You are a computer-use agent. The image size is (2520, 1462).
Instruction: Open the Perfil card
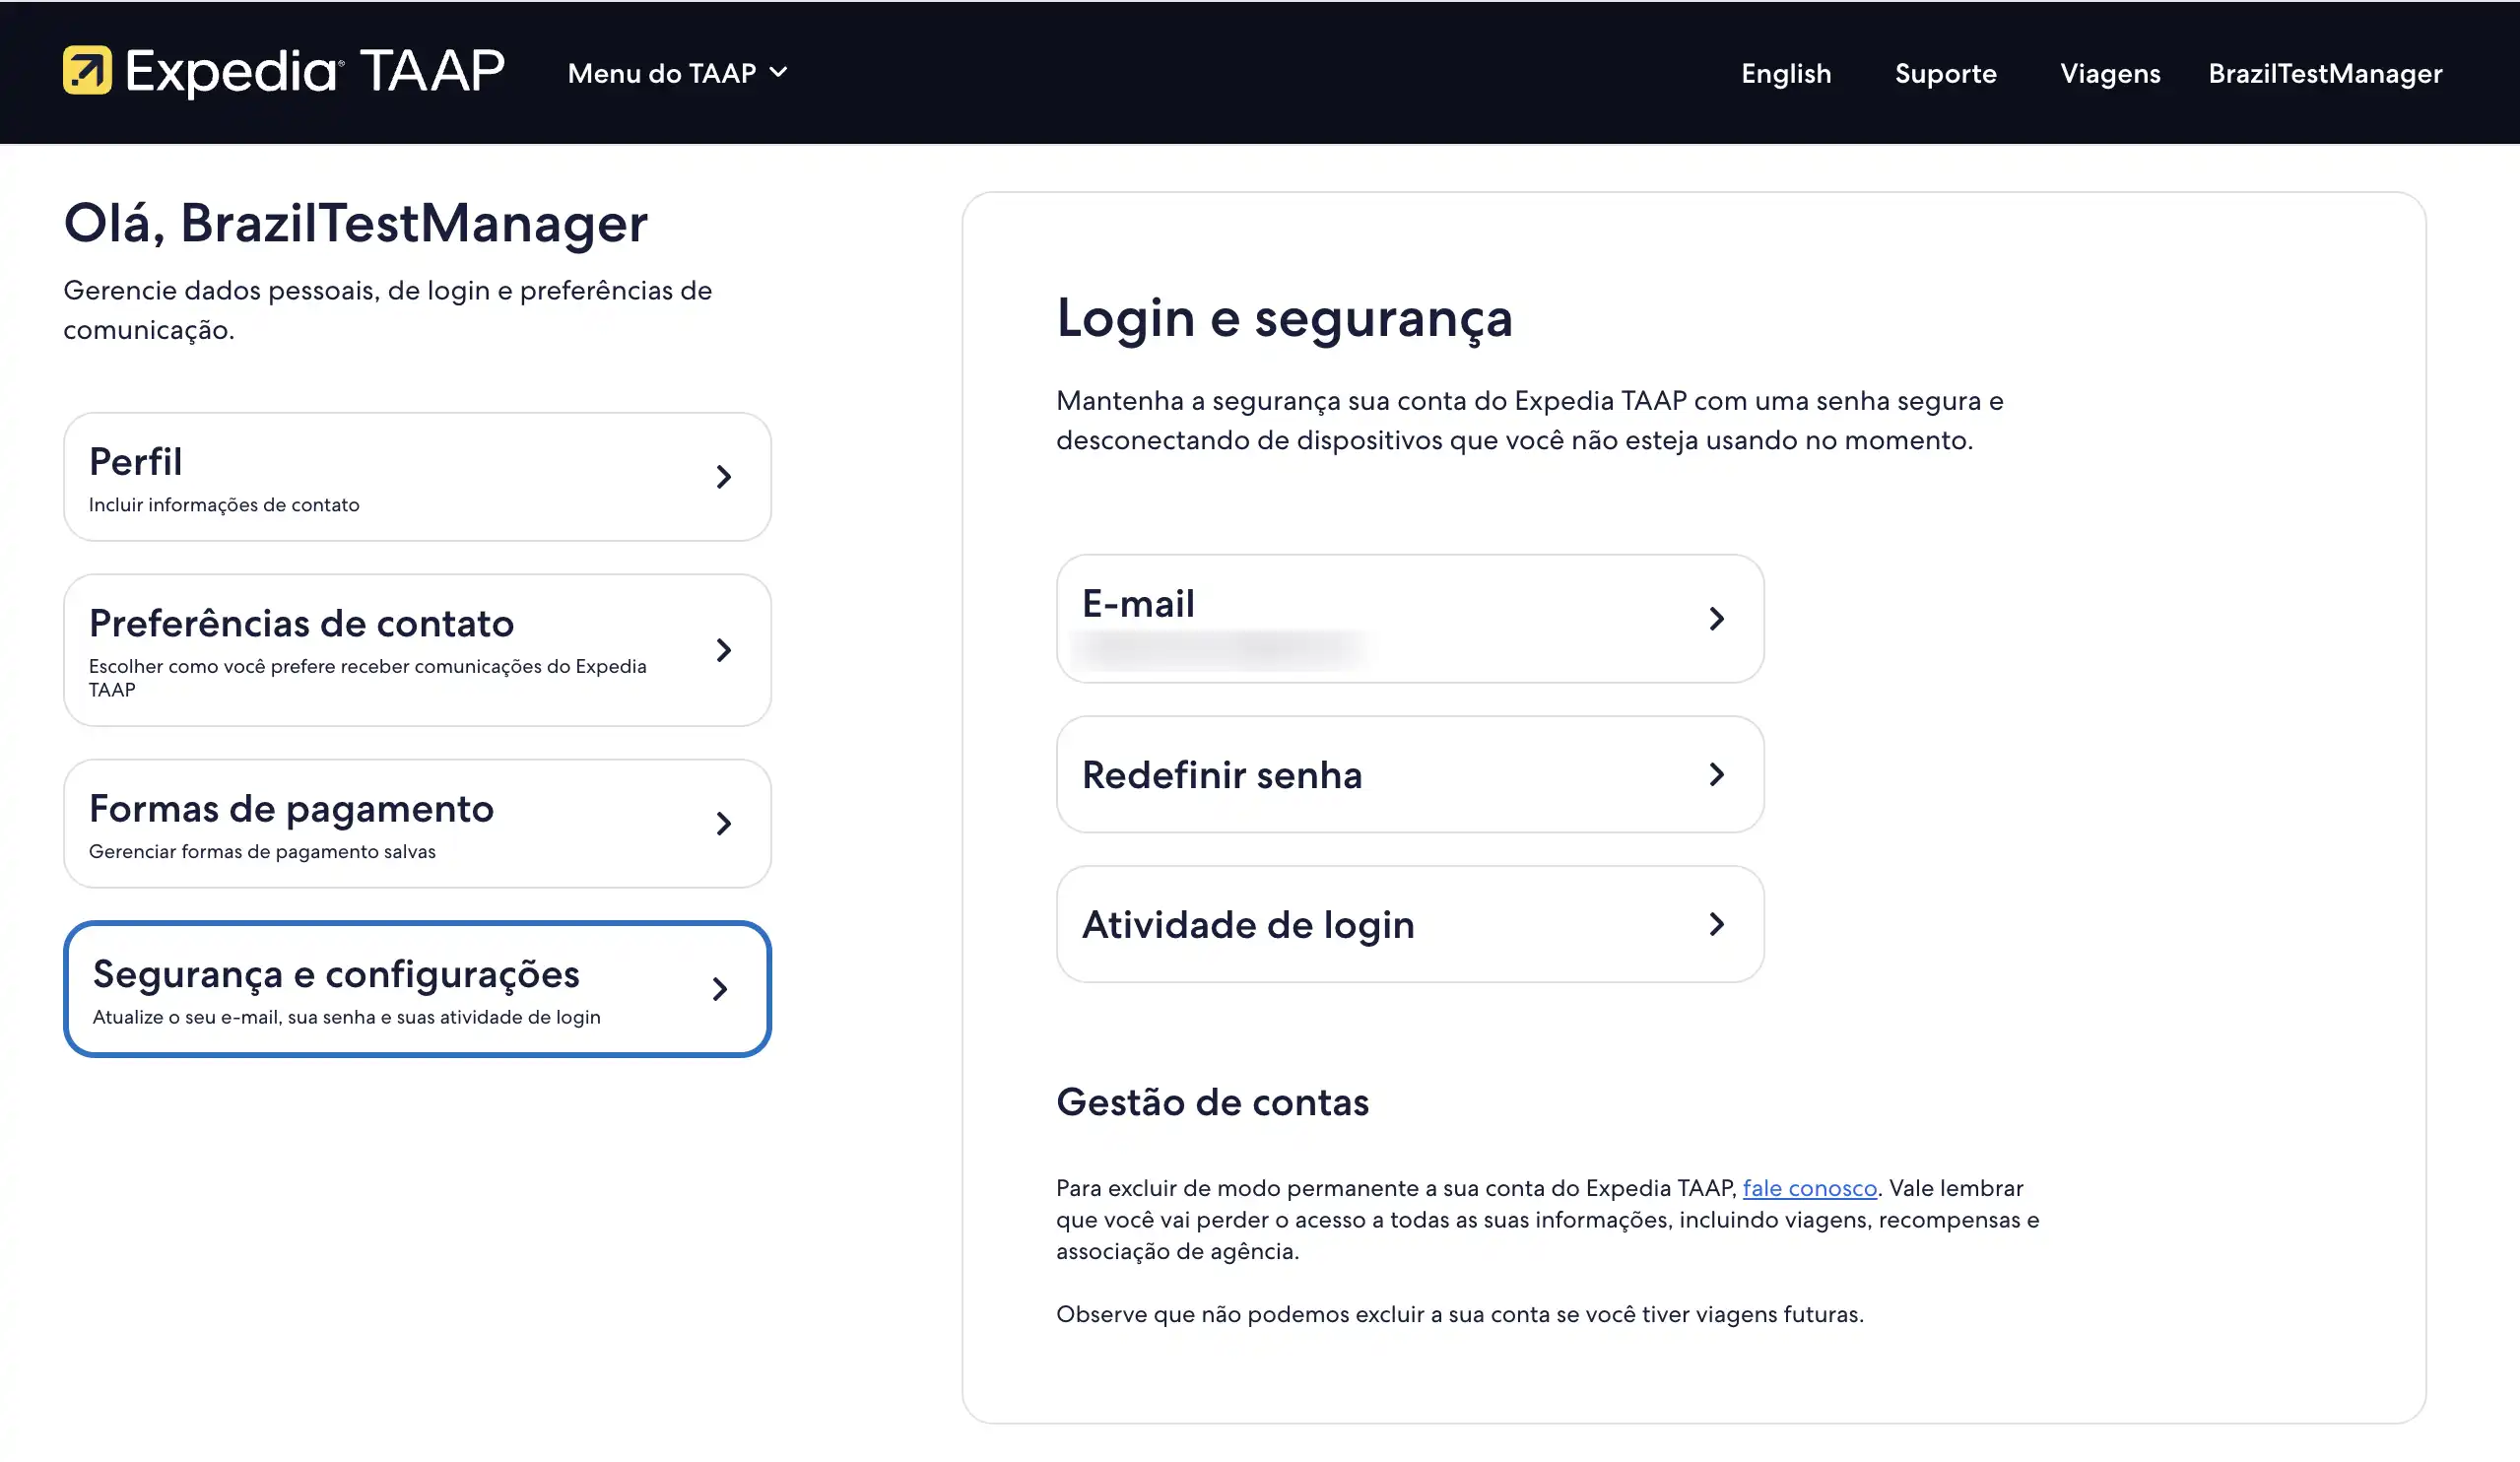pos(417,477)
